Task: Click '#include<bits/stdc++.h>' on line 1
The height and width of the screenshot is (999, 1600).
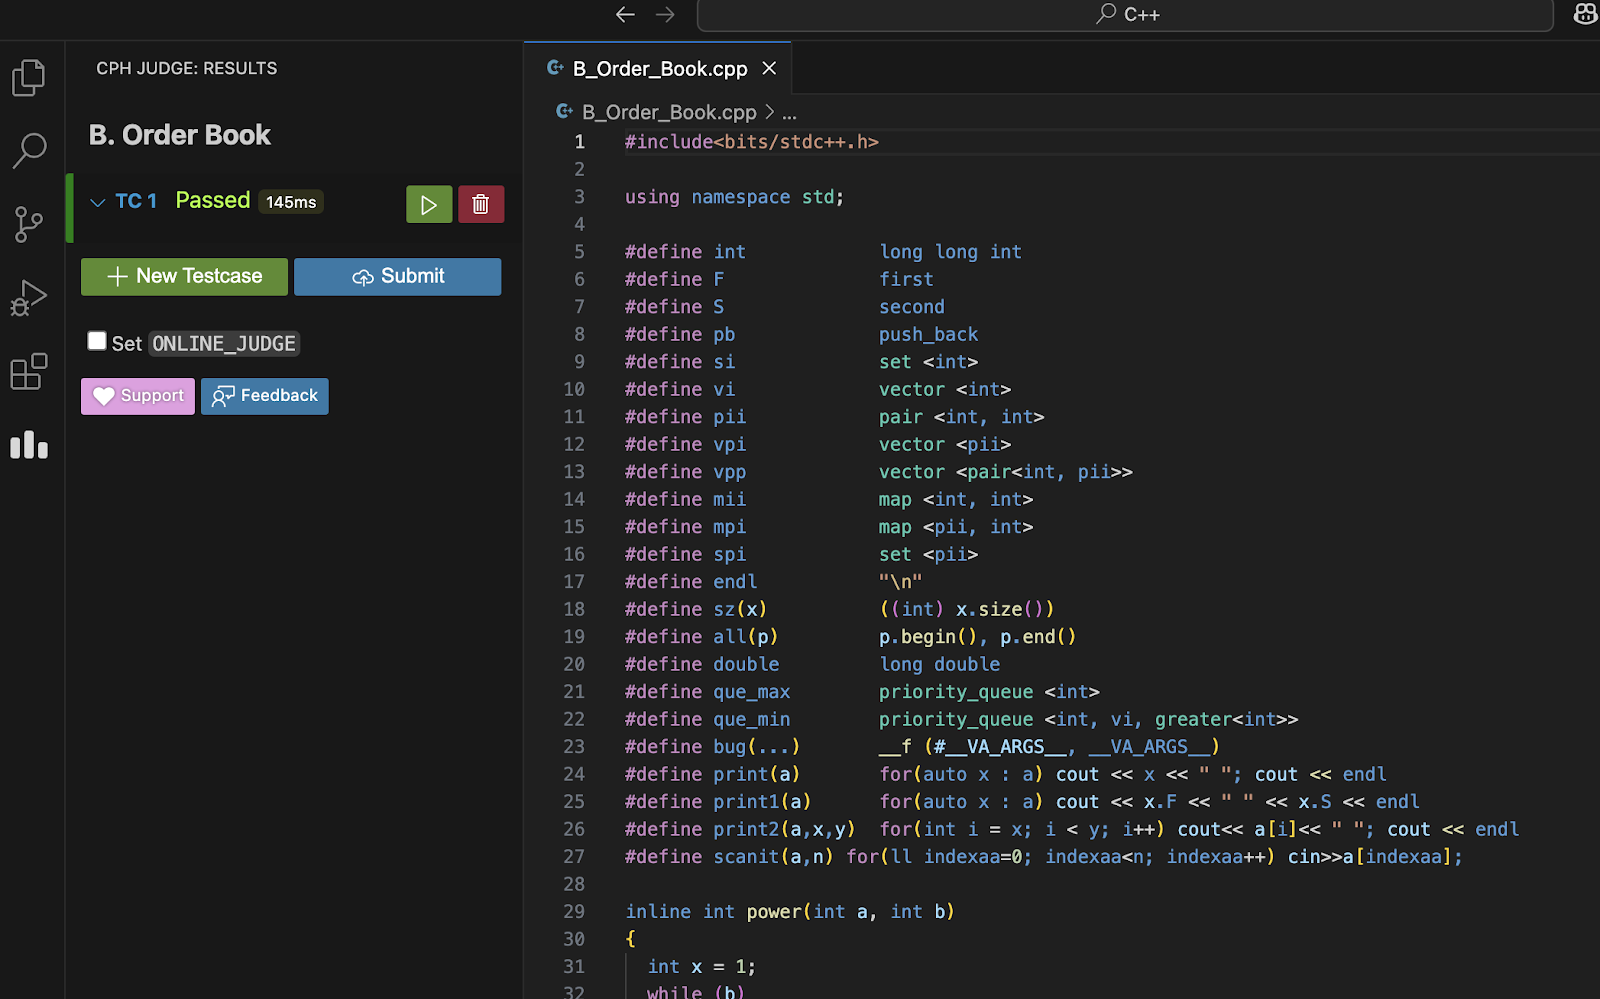Action: tap(752, 142)
